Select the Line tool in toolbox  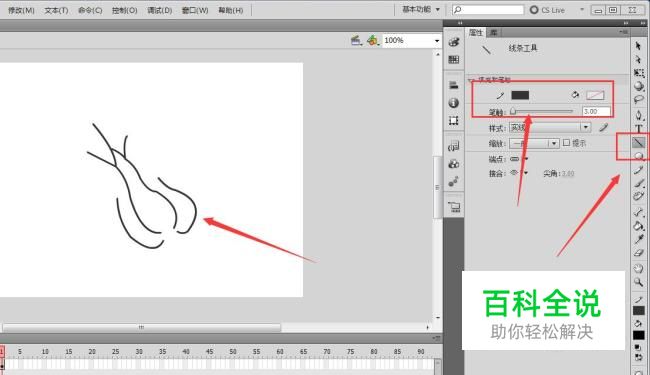(638, 143)
